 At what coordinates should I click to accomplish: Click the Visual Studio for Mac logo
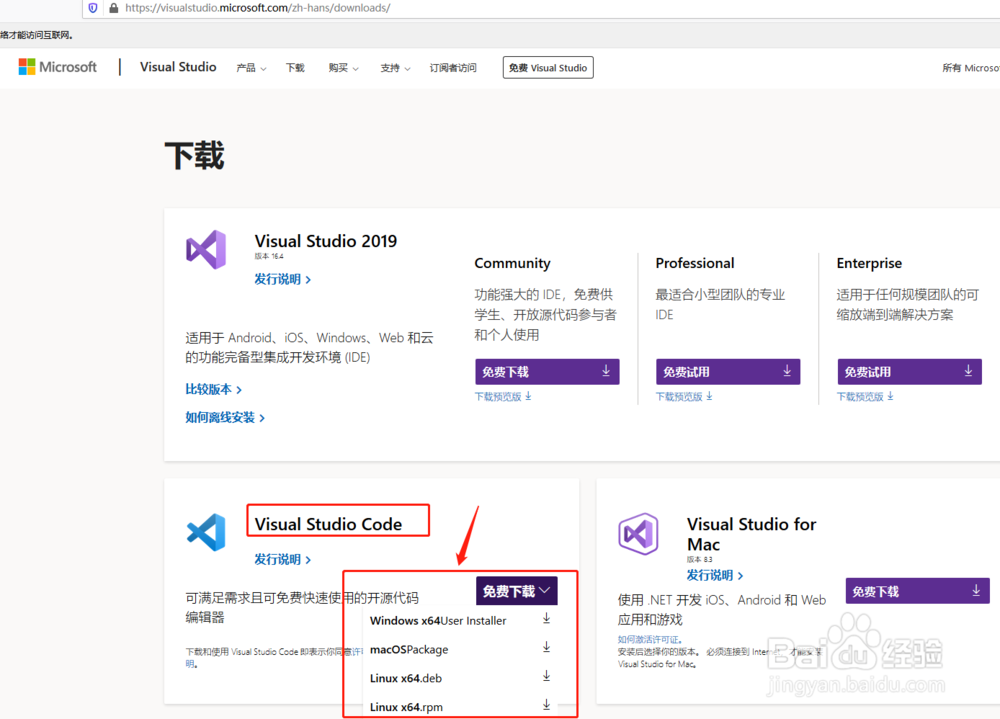pyautogui.click(x=638, y=533)
